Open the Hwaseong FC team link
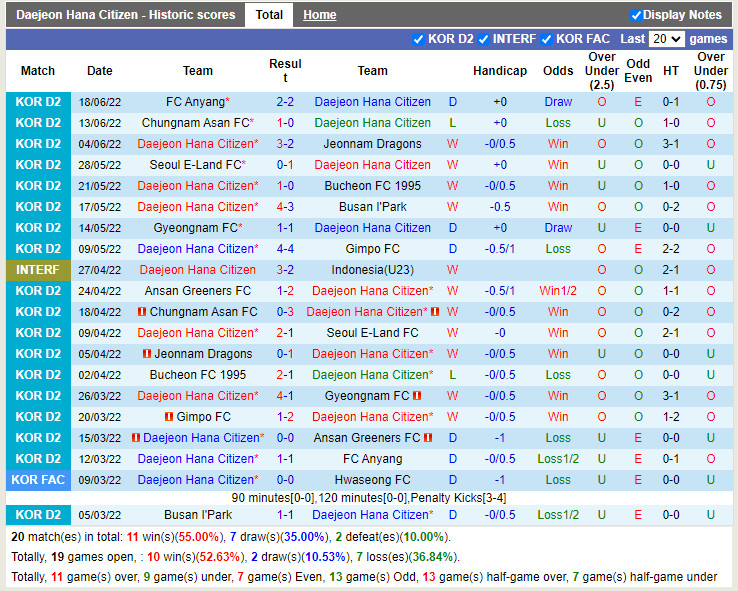738x591 pixels. (372, 480)
